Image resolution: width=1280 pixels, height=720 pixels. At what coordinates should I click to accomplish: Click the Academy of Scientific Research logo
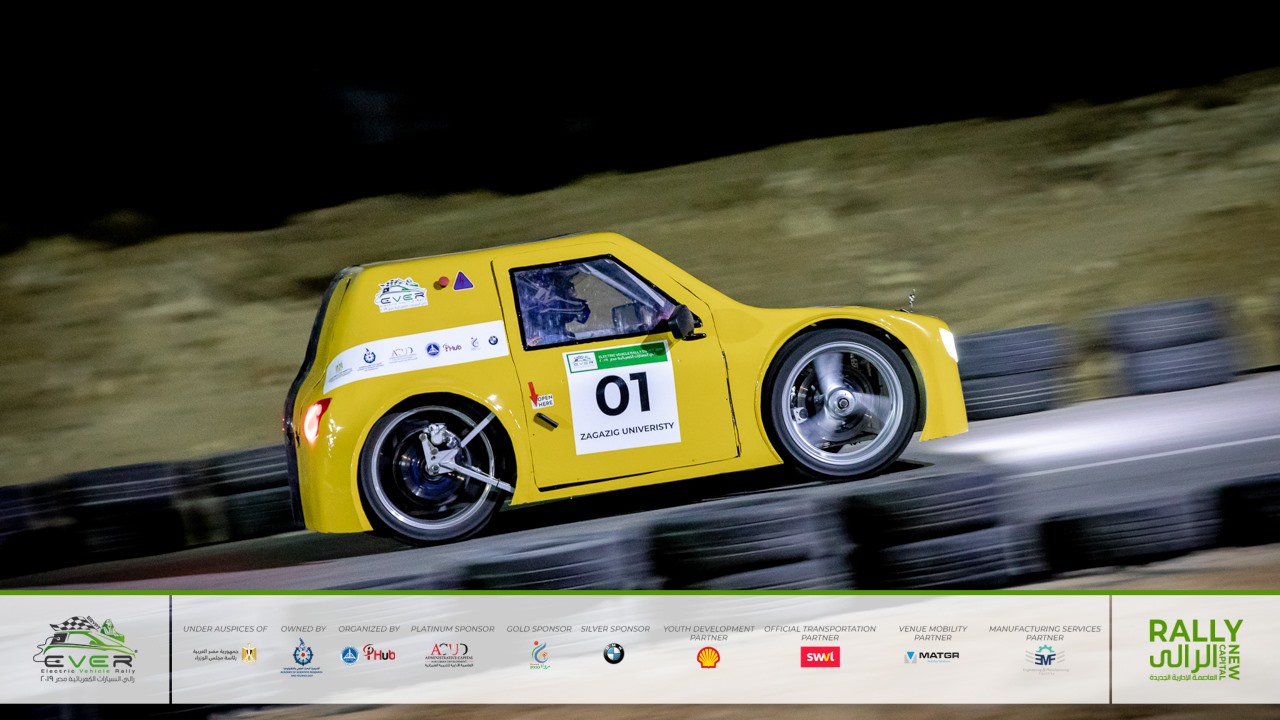click(301, 656)
